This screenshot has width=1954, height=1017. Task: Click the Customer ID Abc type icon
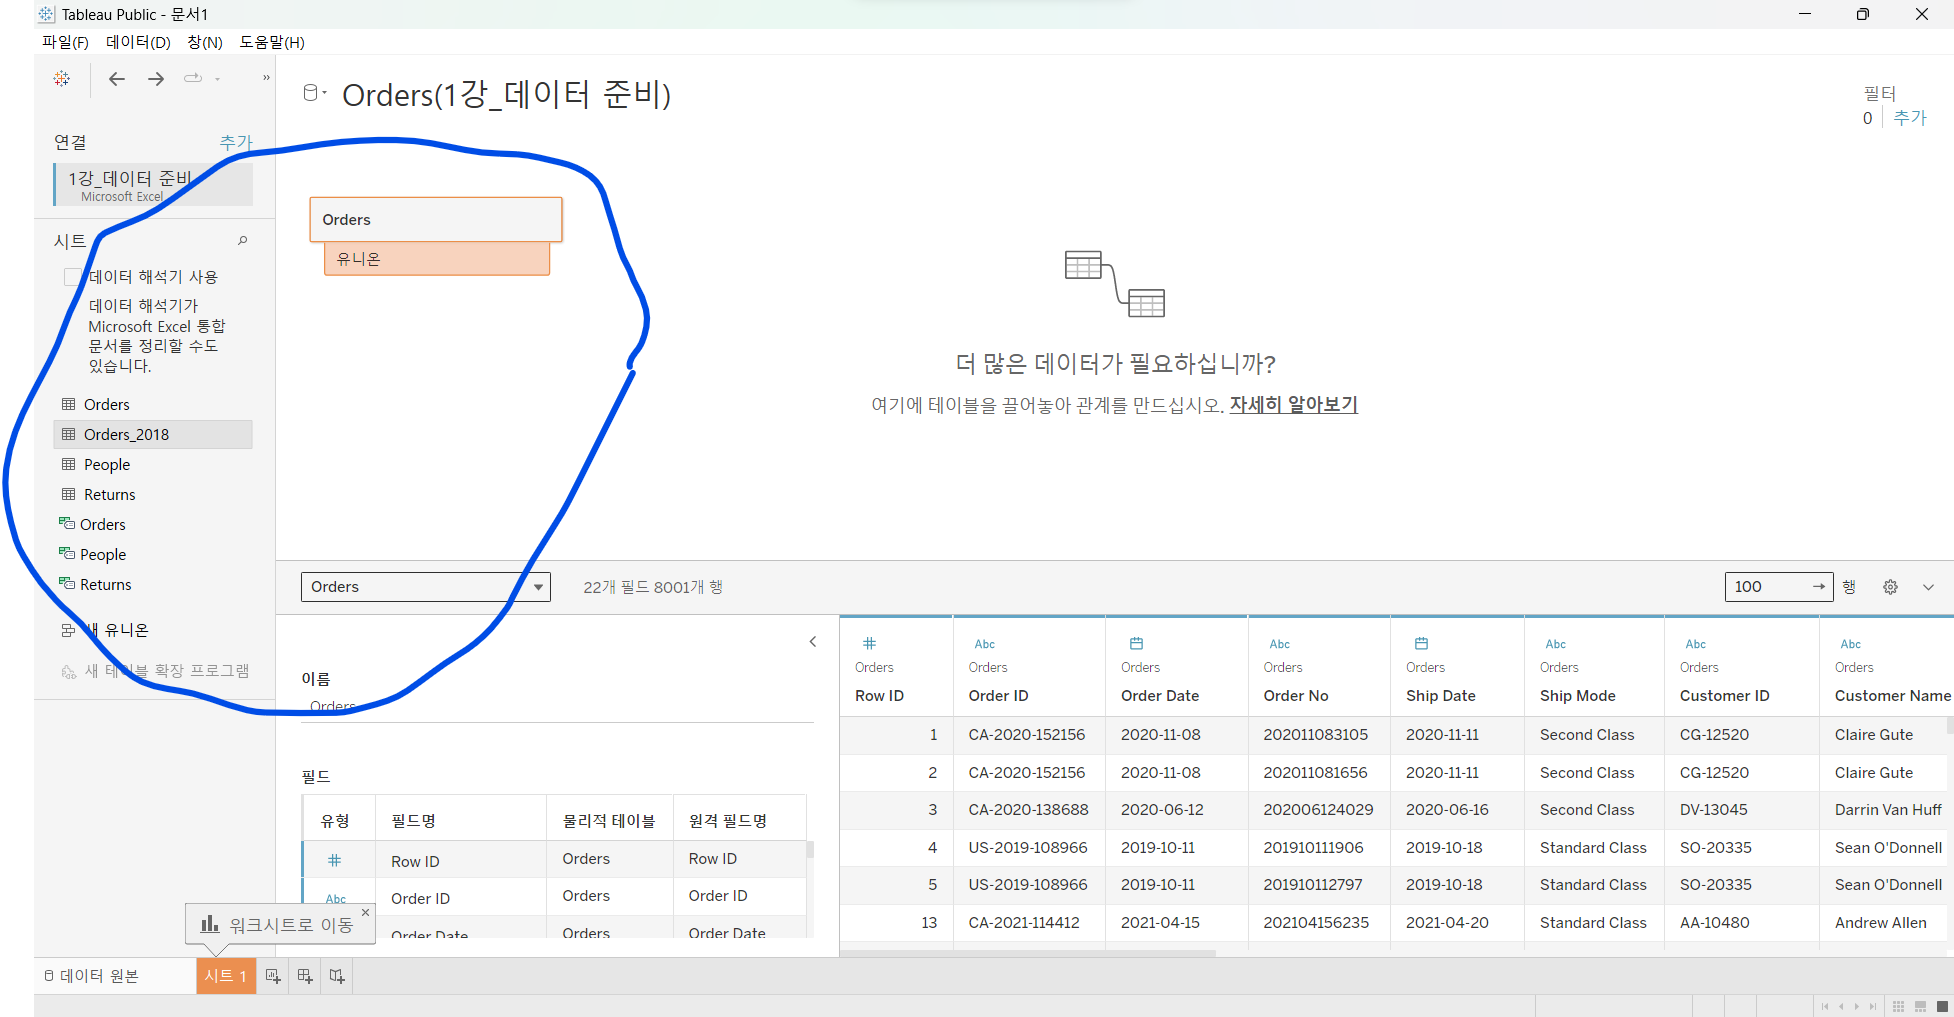[x=1696, y=644]
